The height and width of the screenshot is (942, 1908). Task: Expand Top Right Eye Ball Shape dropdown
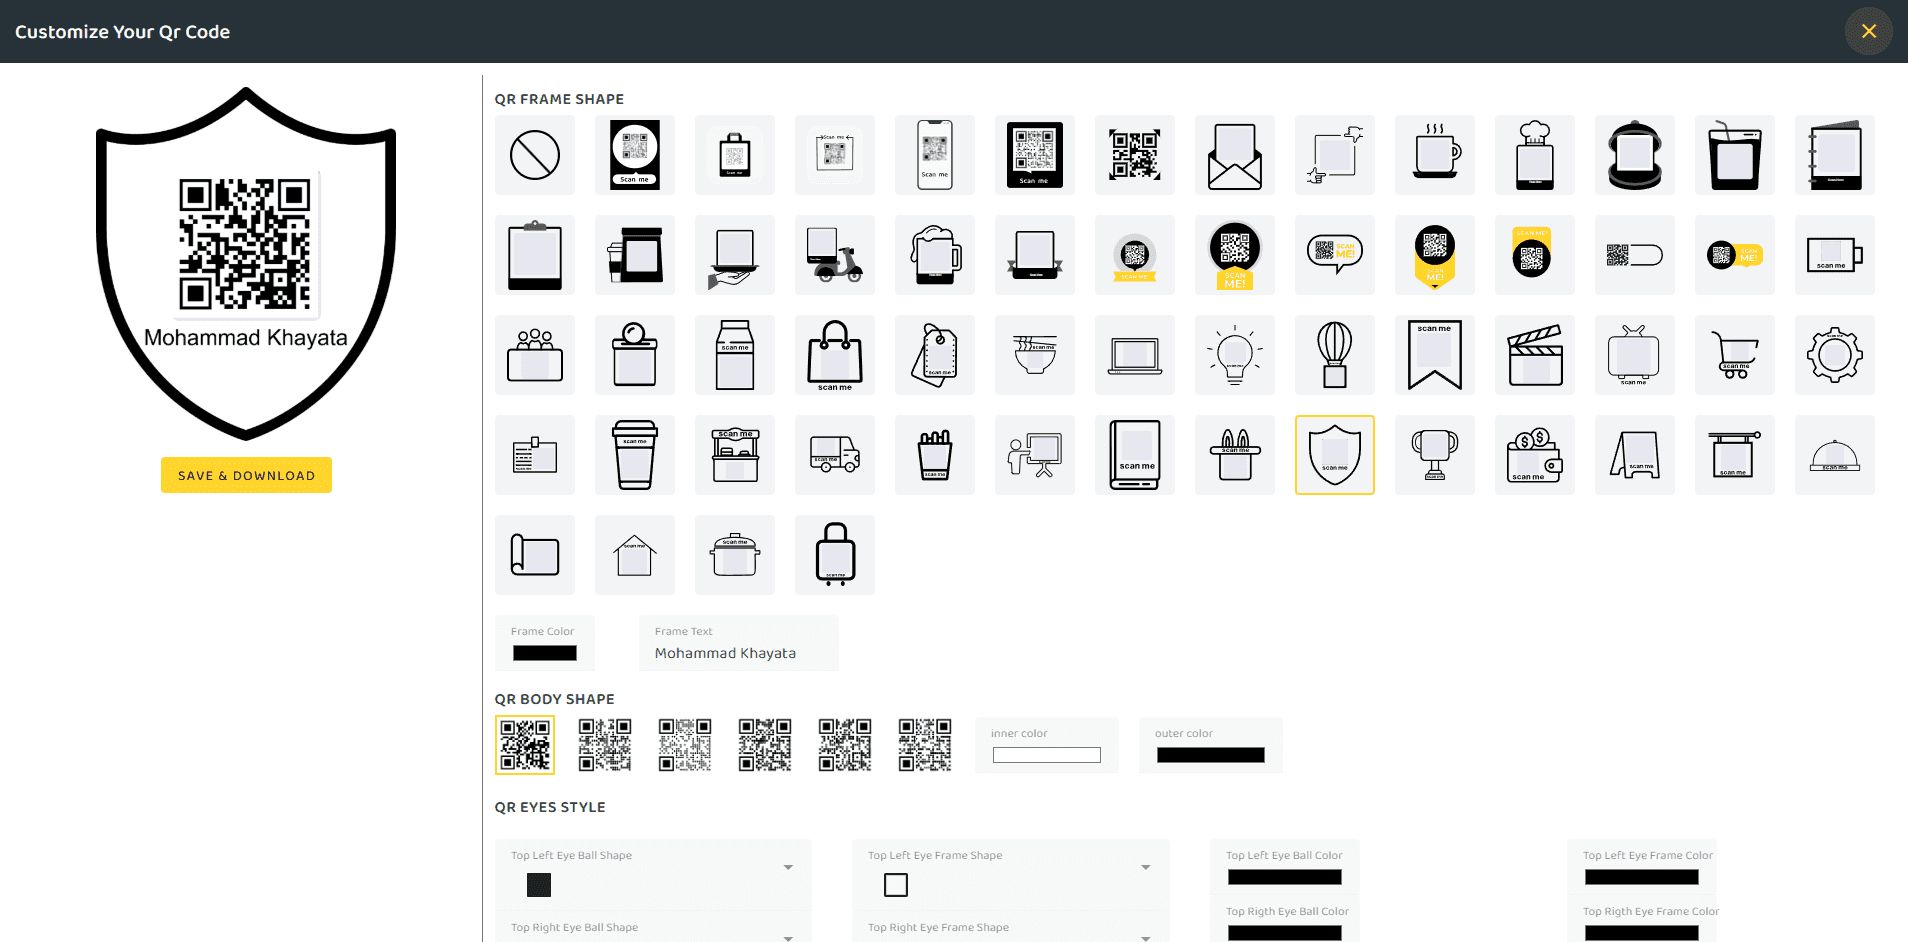click(653, 928)
